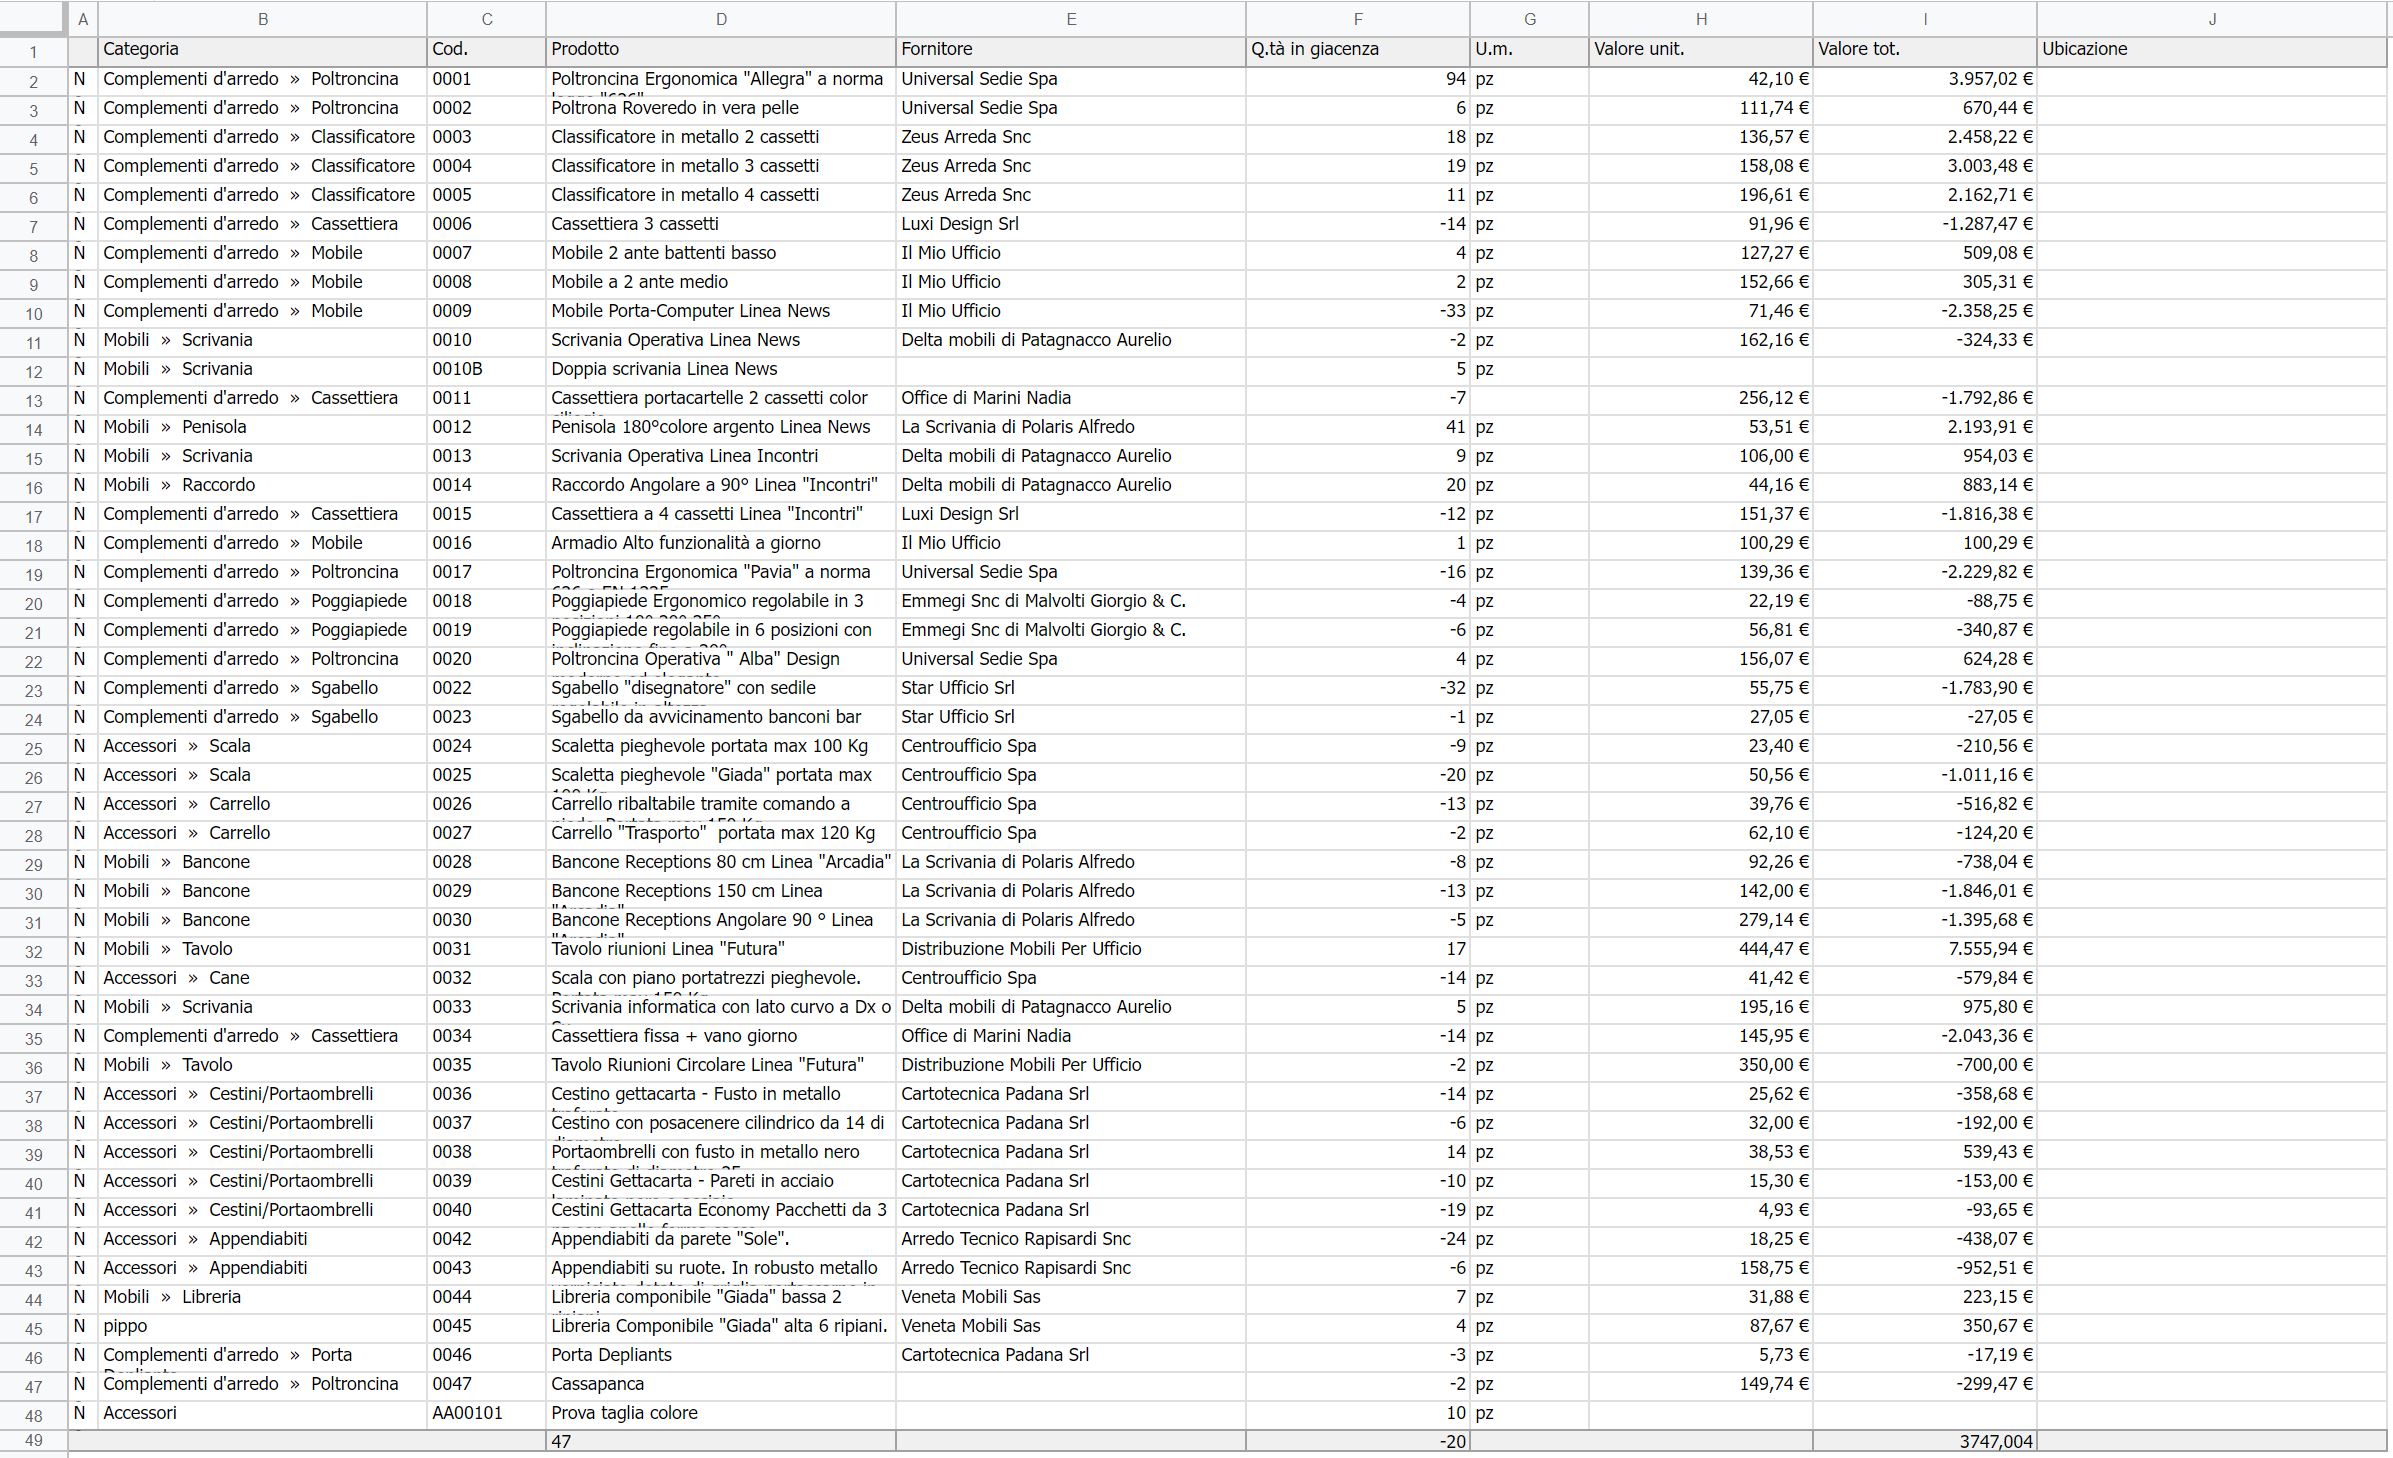This screenshot has width=2393, height=1458.
Task: Click totals row quantity -20
Action: [x=1357, y=1442]
